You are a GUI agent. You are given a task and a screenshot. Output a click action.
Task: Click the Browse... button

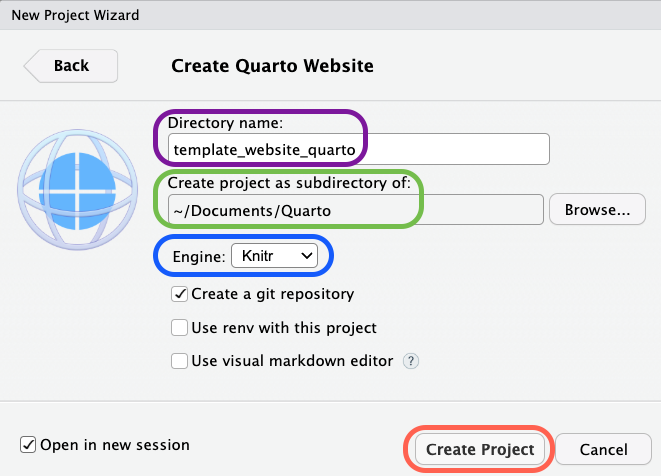pos(597,210)
